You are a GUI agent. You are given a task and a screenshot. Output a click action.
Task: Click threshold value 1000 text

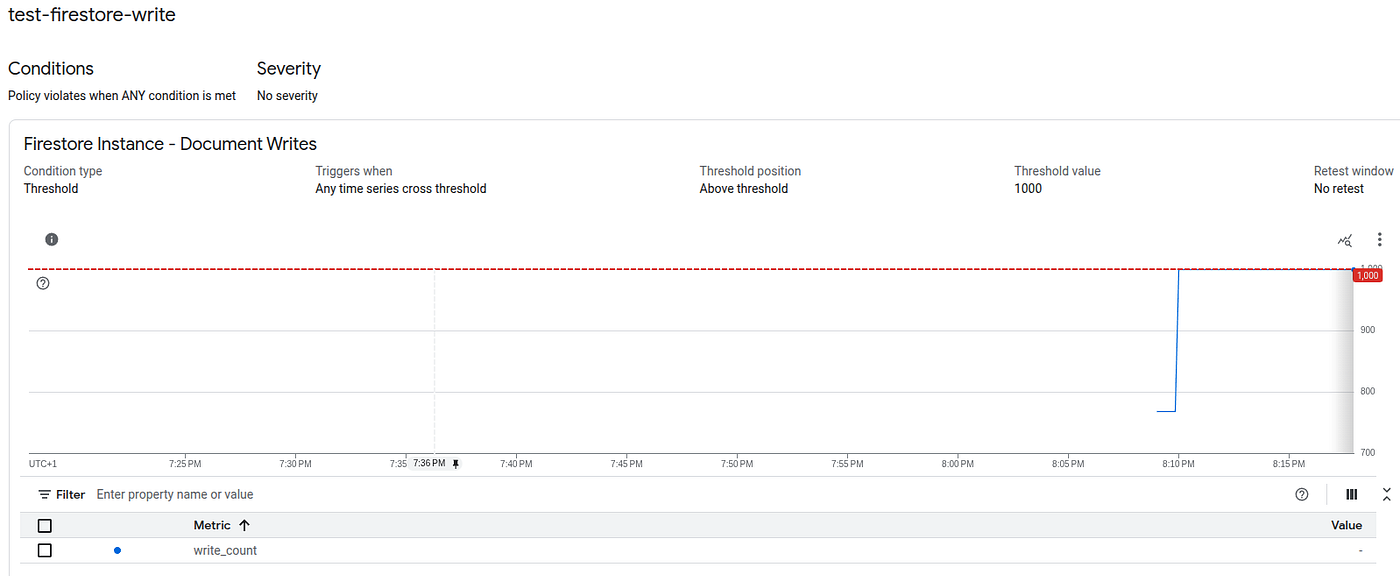[1028, 189]
